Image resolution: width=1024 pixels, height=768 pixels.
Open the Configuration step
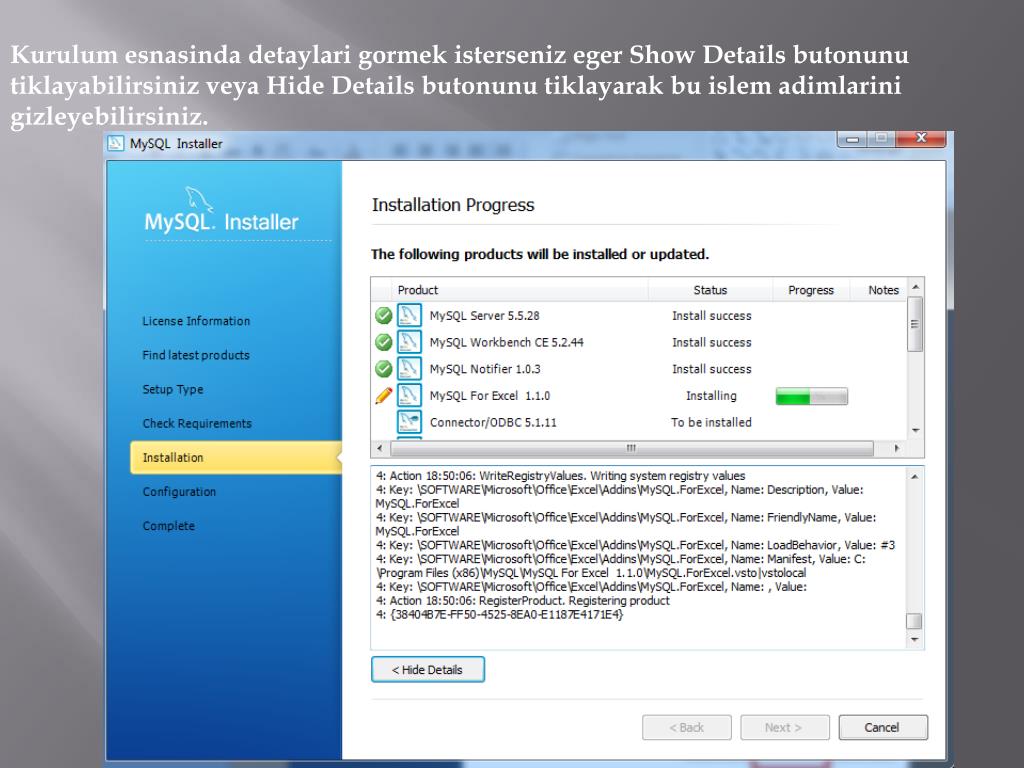(x=179, y=492)
